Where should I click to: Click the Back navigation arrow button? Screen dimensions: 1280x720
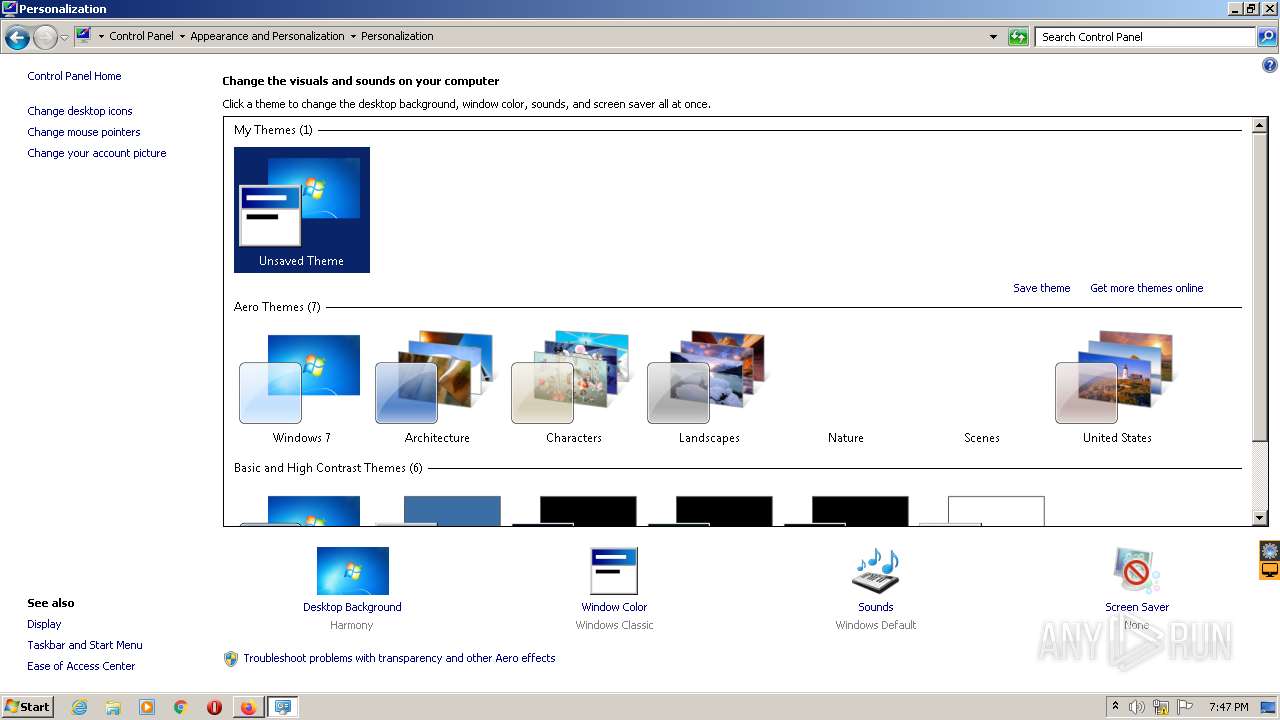pyautogui.click(x=17, y=38)
